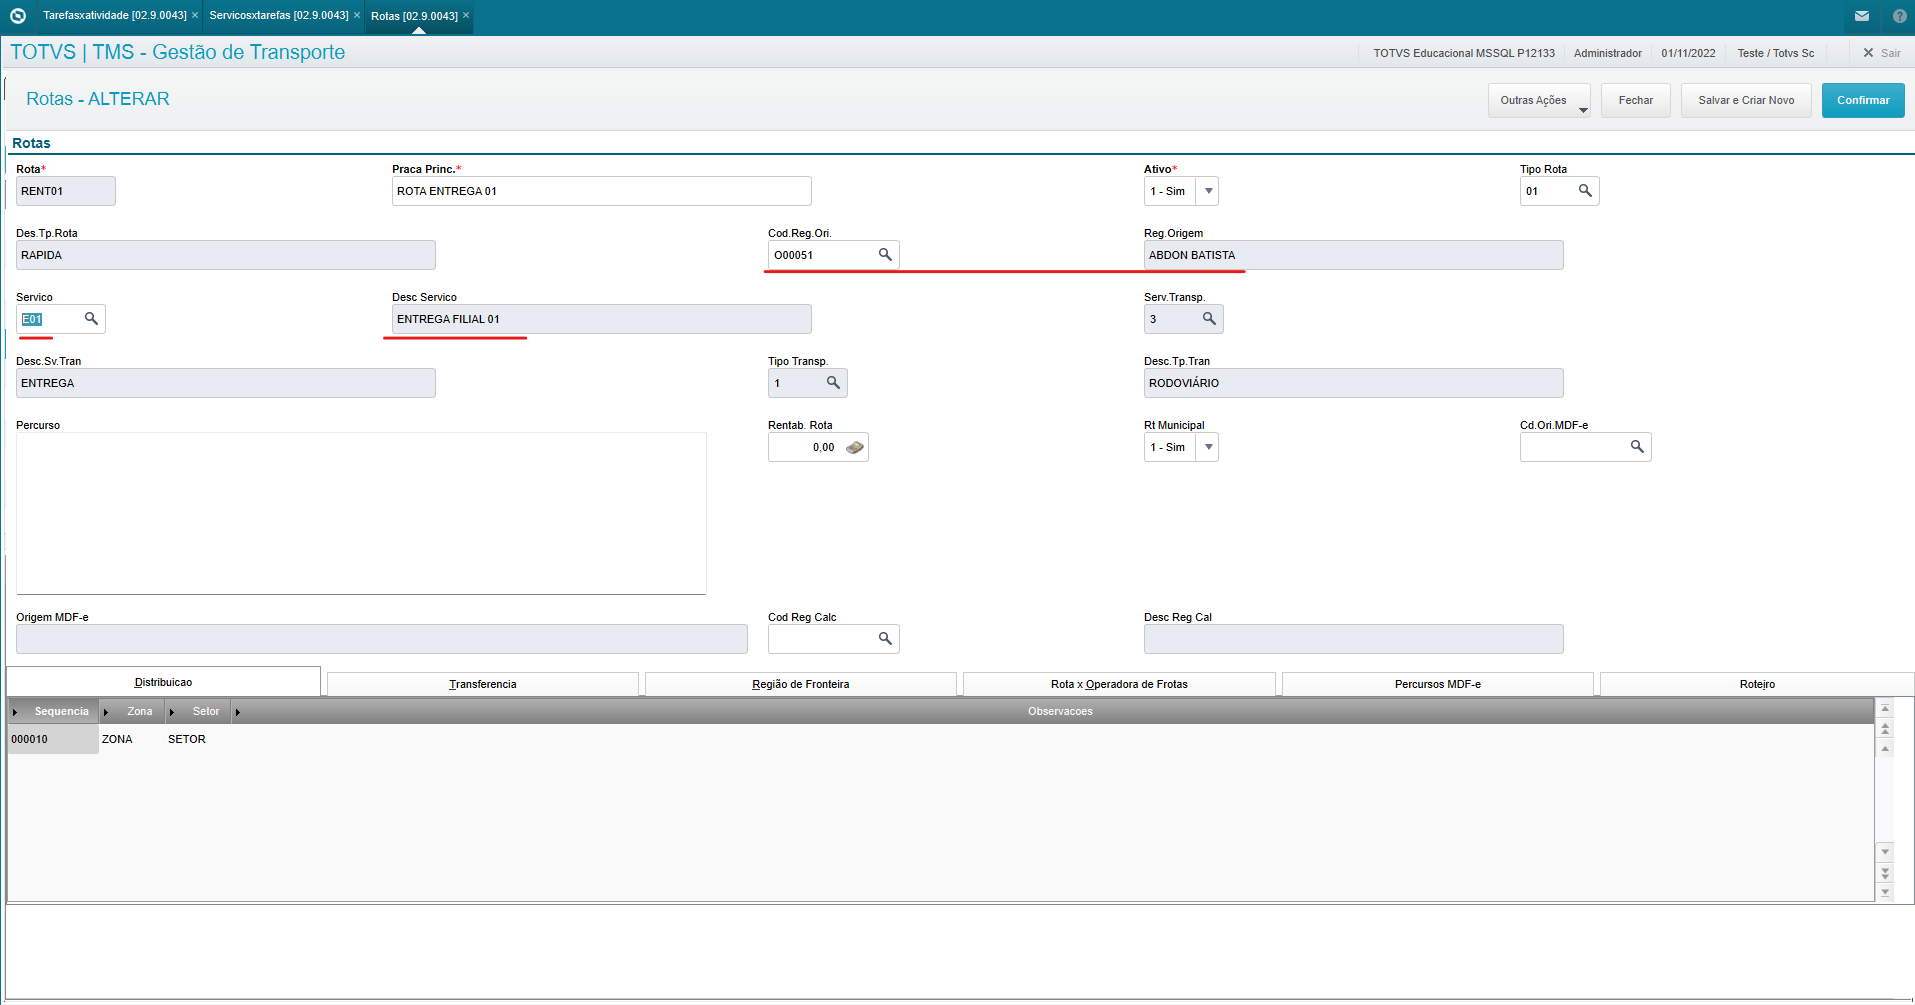1915x1005 pixels.
Task: Open lookup for Tipo Transp. field
Action: pyautogui.click(x=833, y=383)
